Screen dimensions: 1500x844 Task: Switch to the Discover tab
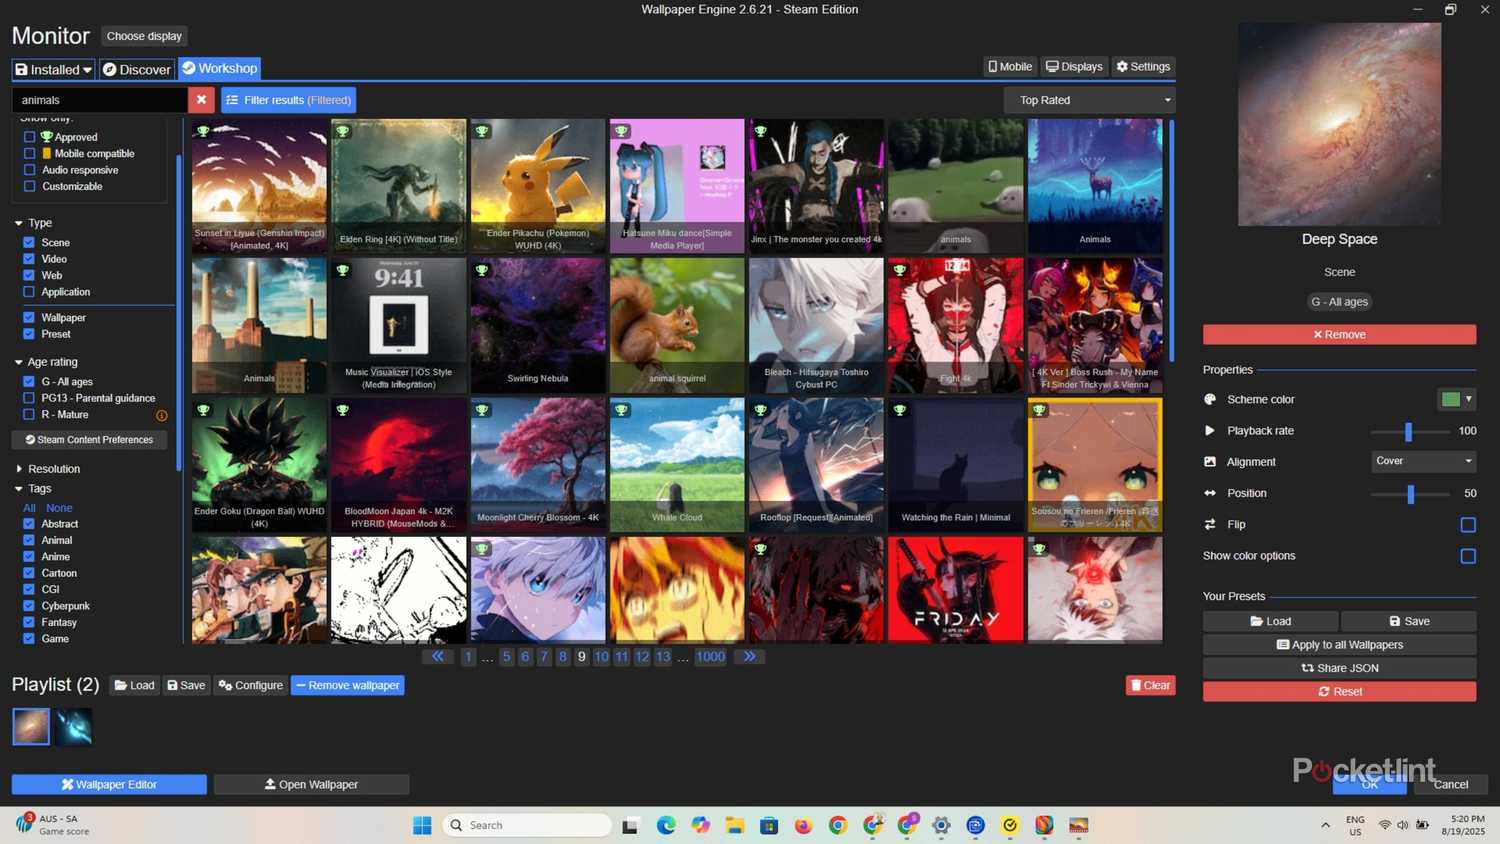point(136,69)
